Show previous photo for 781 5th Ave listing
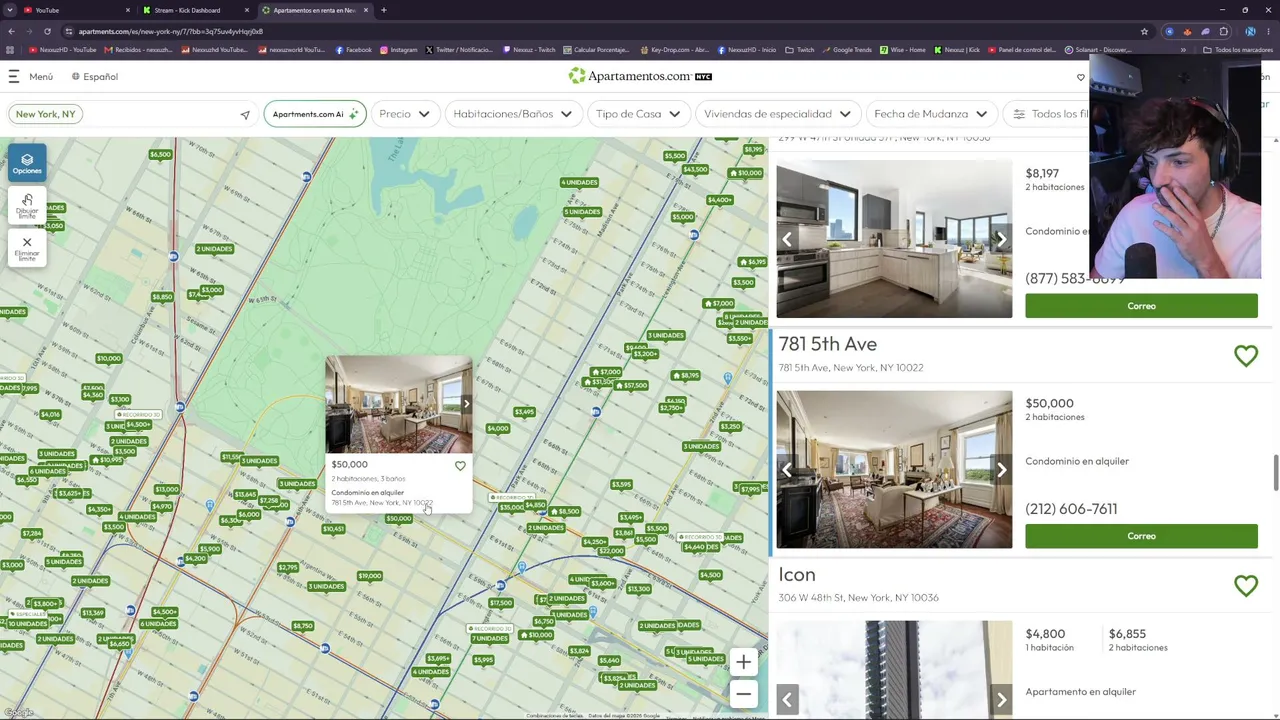The height and width of the screenshot is (720, 1280). tap(787, 470)
